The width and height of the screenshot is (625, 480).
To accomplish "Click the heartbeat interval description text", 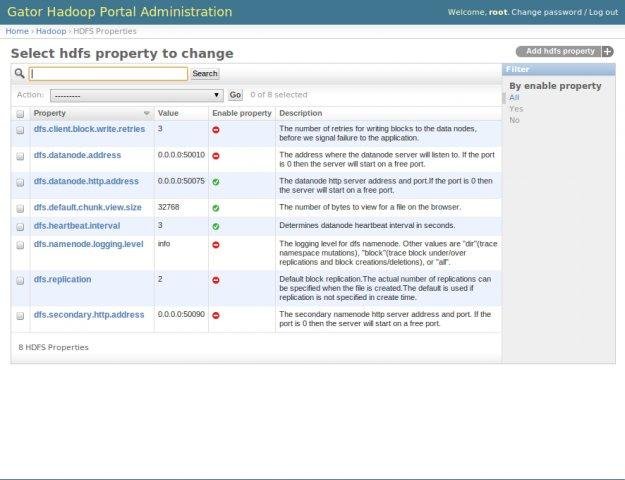I will [x=367, y=225].
